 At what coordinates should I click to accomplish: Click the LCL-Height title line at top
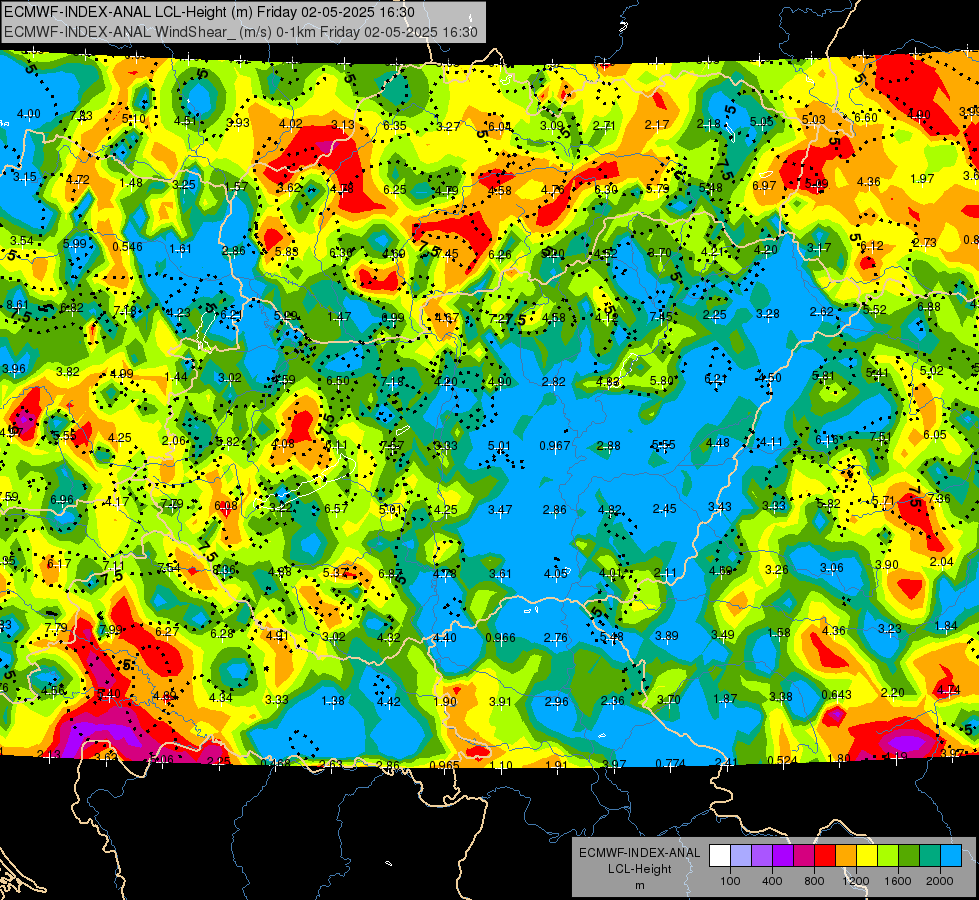coord(209,12)
